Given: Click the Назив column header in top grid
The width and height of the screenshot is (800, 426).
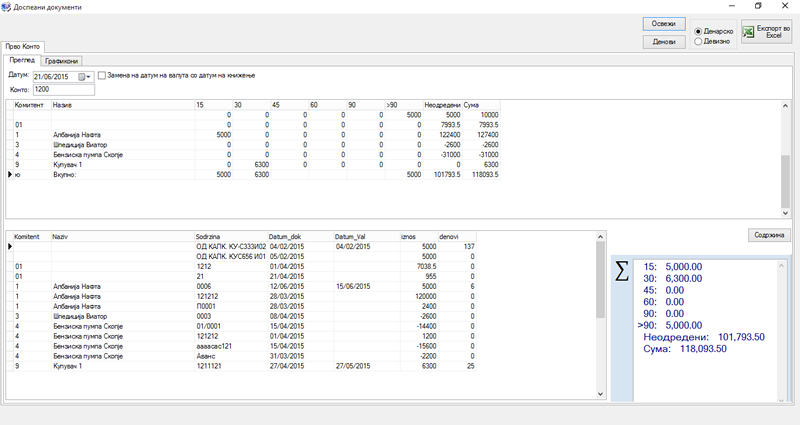Looking at the screenshot, I should (122, 105).
